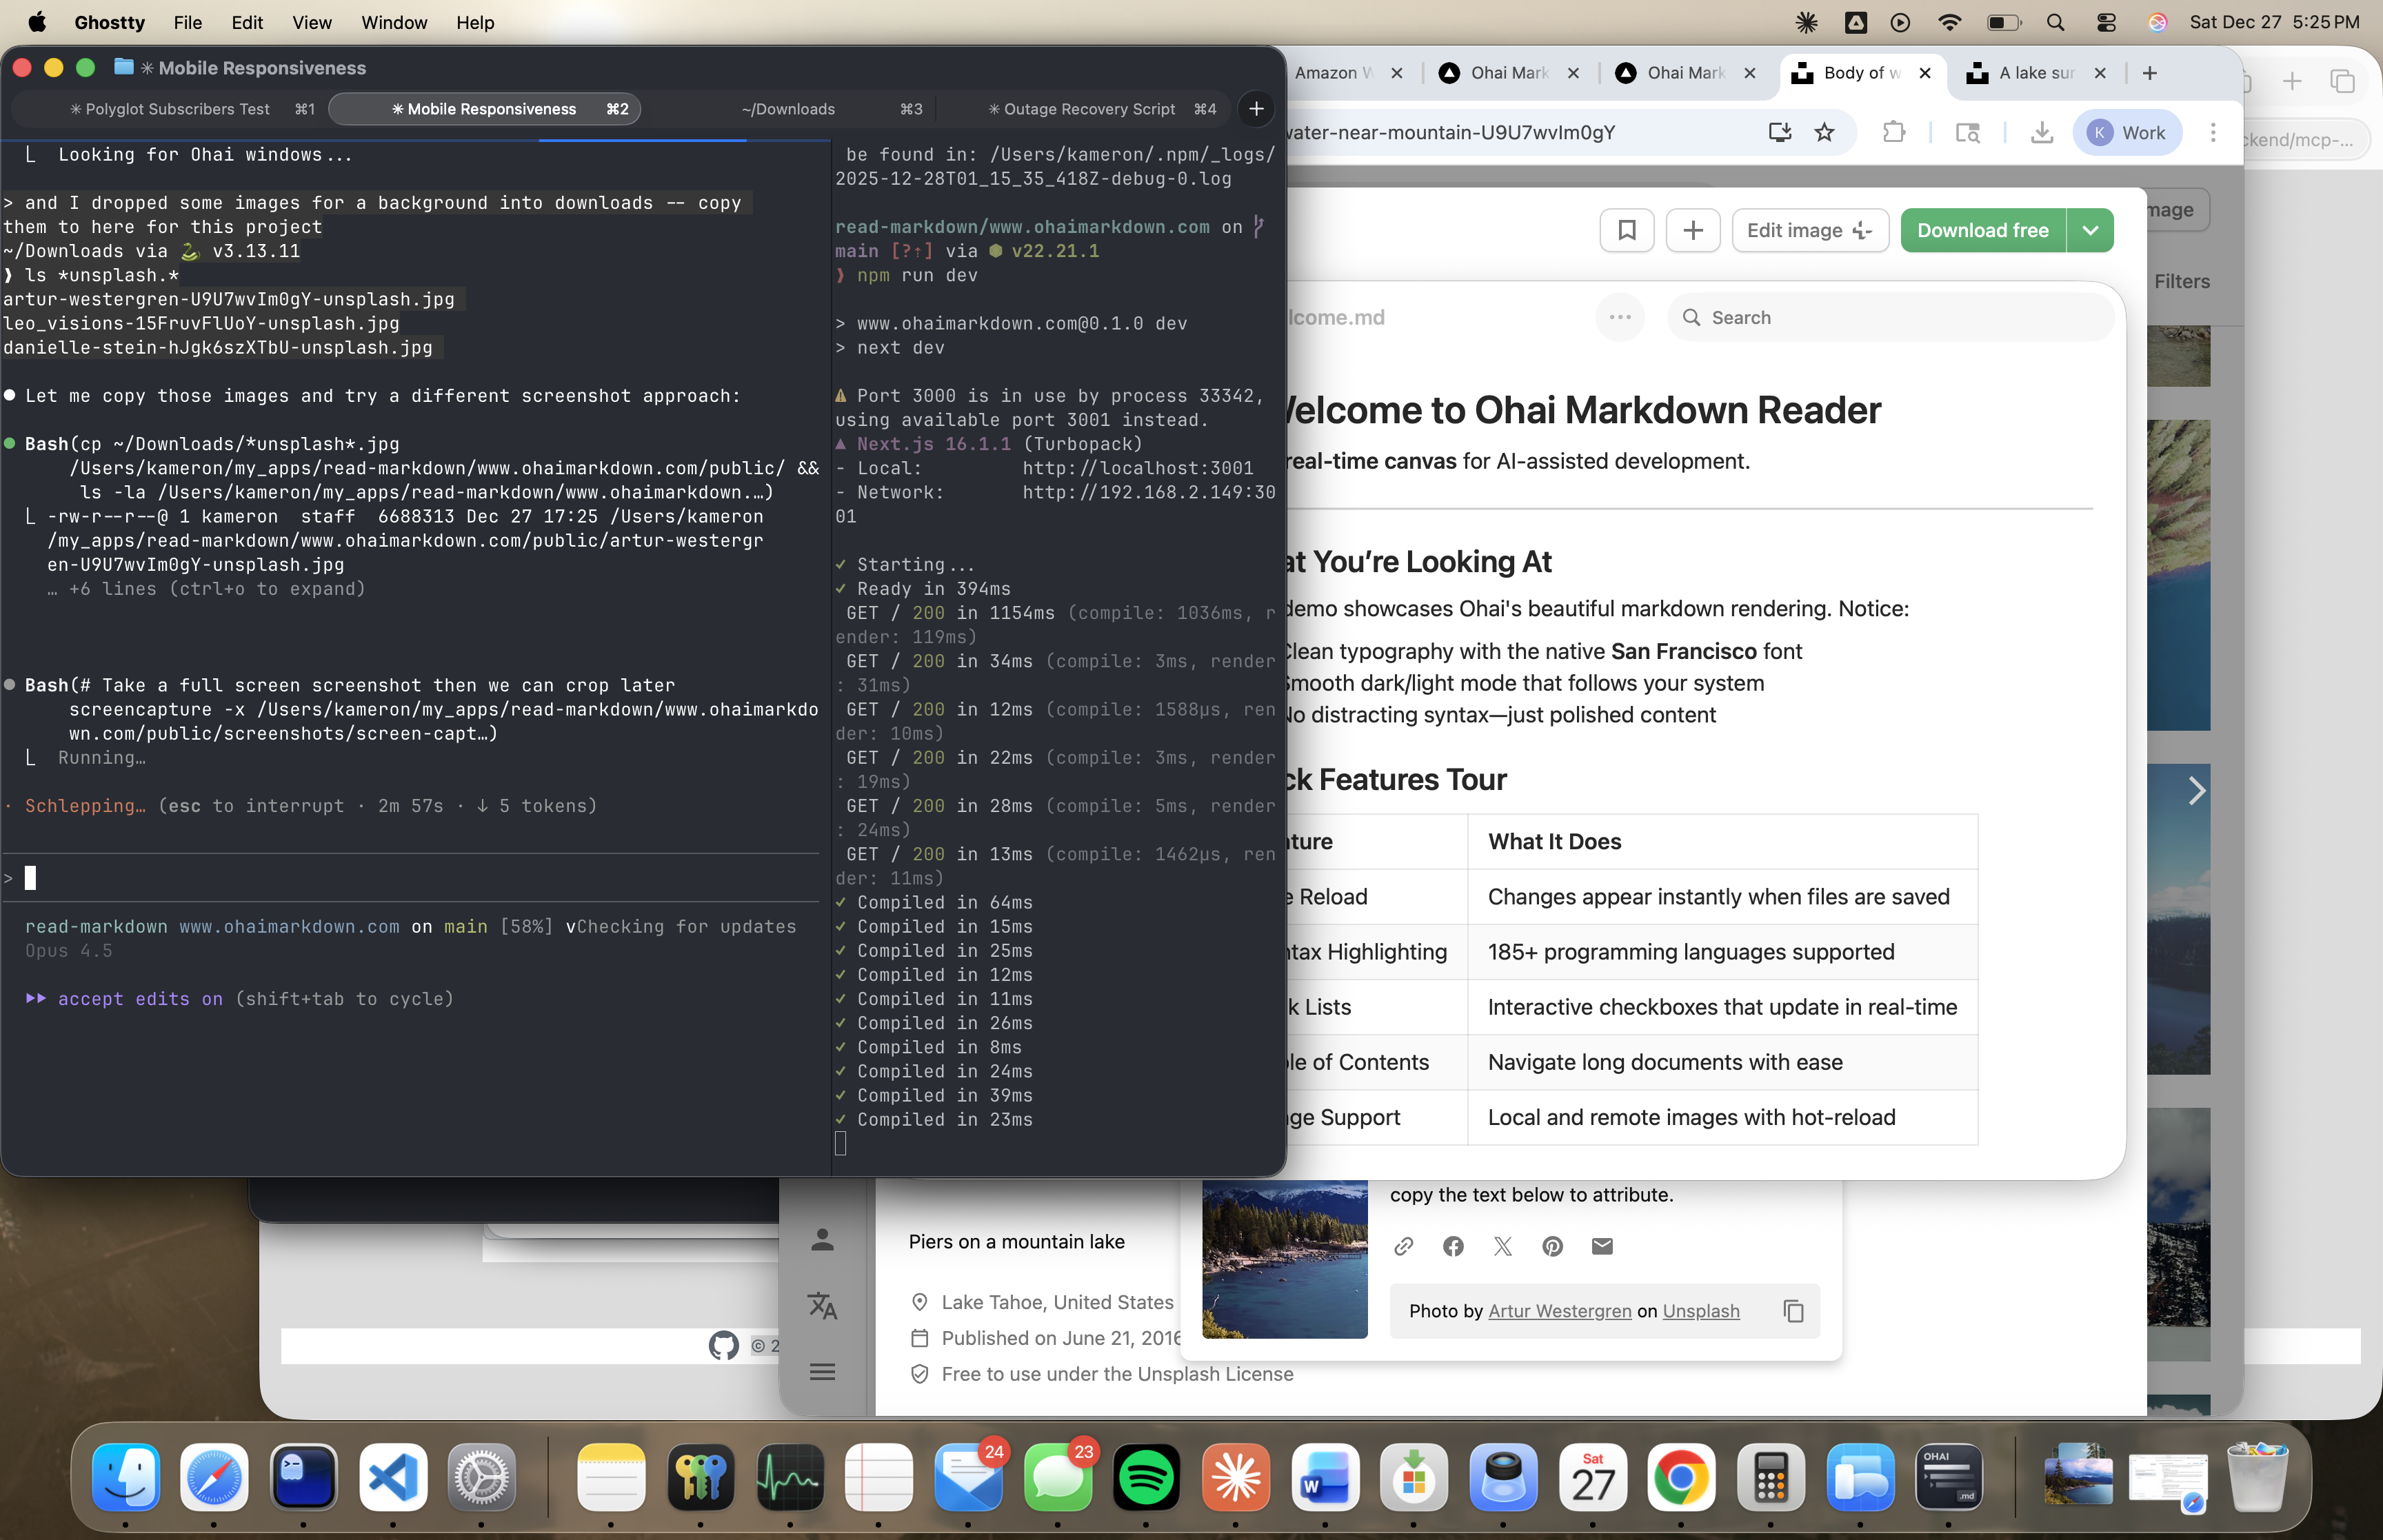Click 'Free to use under the Unsplash License' text
Screen dimensions: 2383x1540
[1117, 1374]
